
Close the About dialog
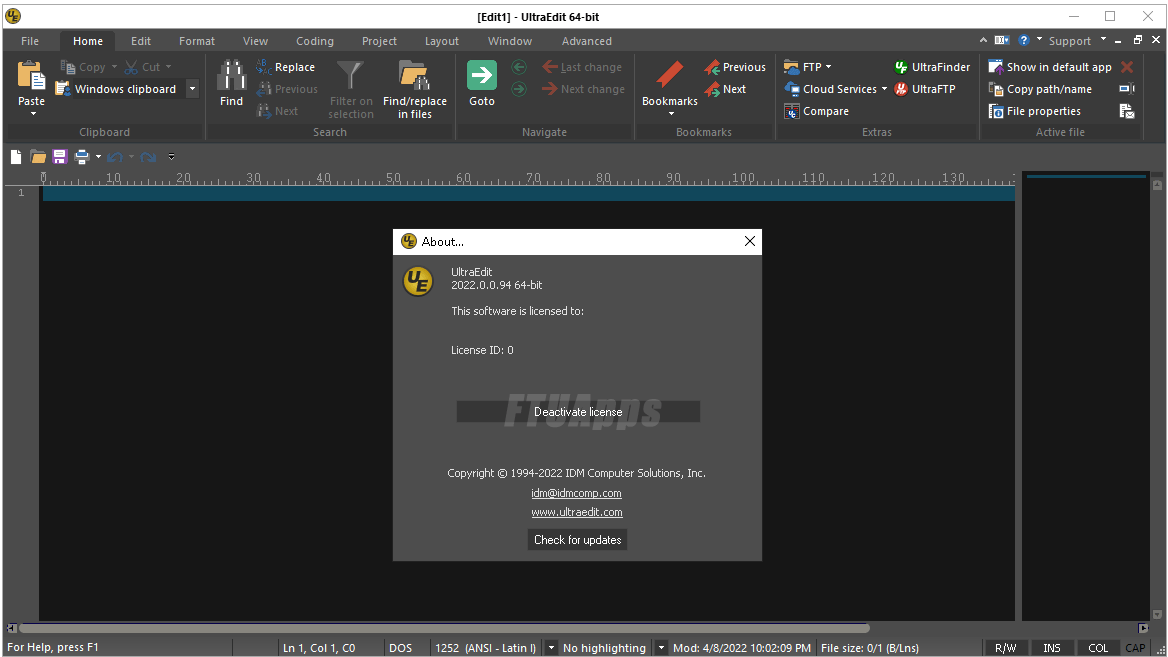tap(749, 241)
